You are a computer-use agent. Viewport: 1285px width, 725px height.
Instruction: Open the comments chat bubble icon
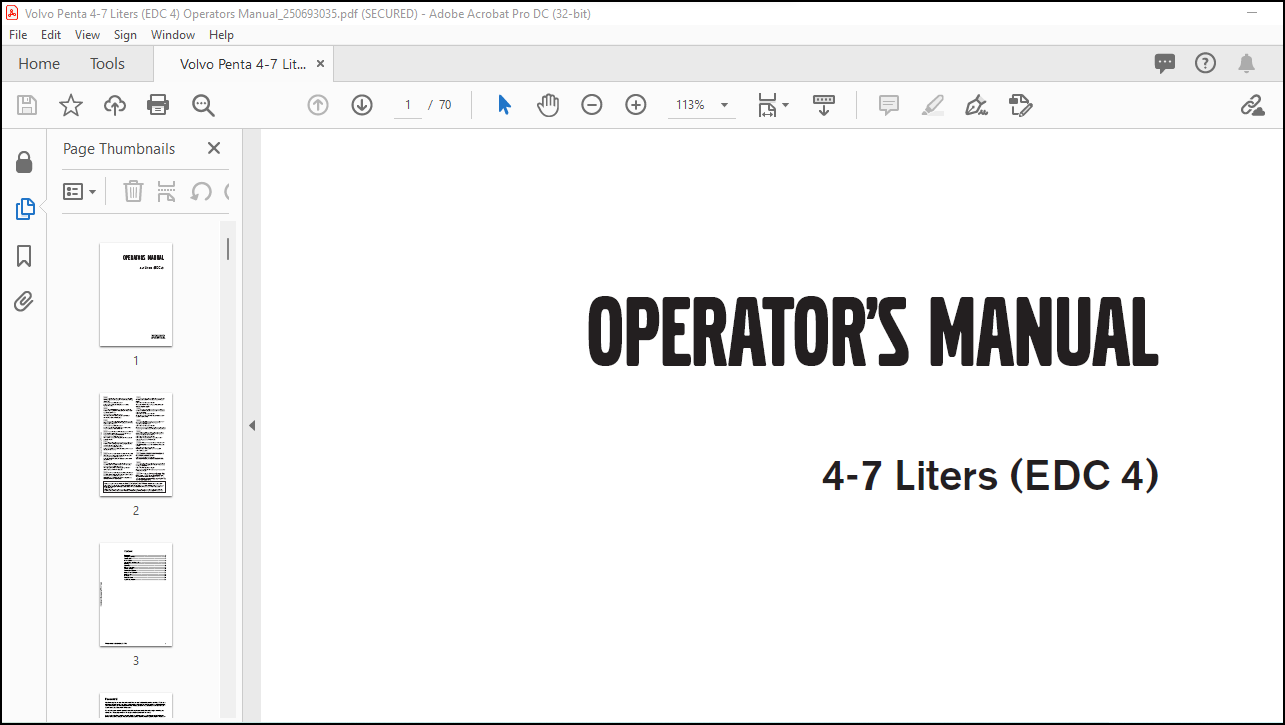click(x=1165, y=64)
